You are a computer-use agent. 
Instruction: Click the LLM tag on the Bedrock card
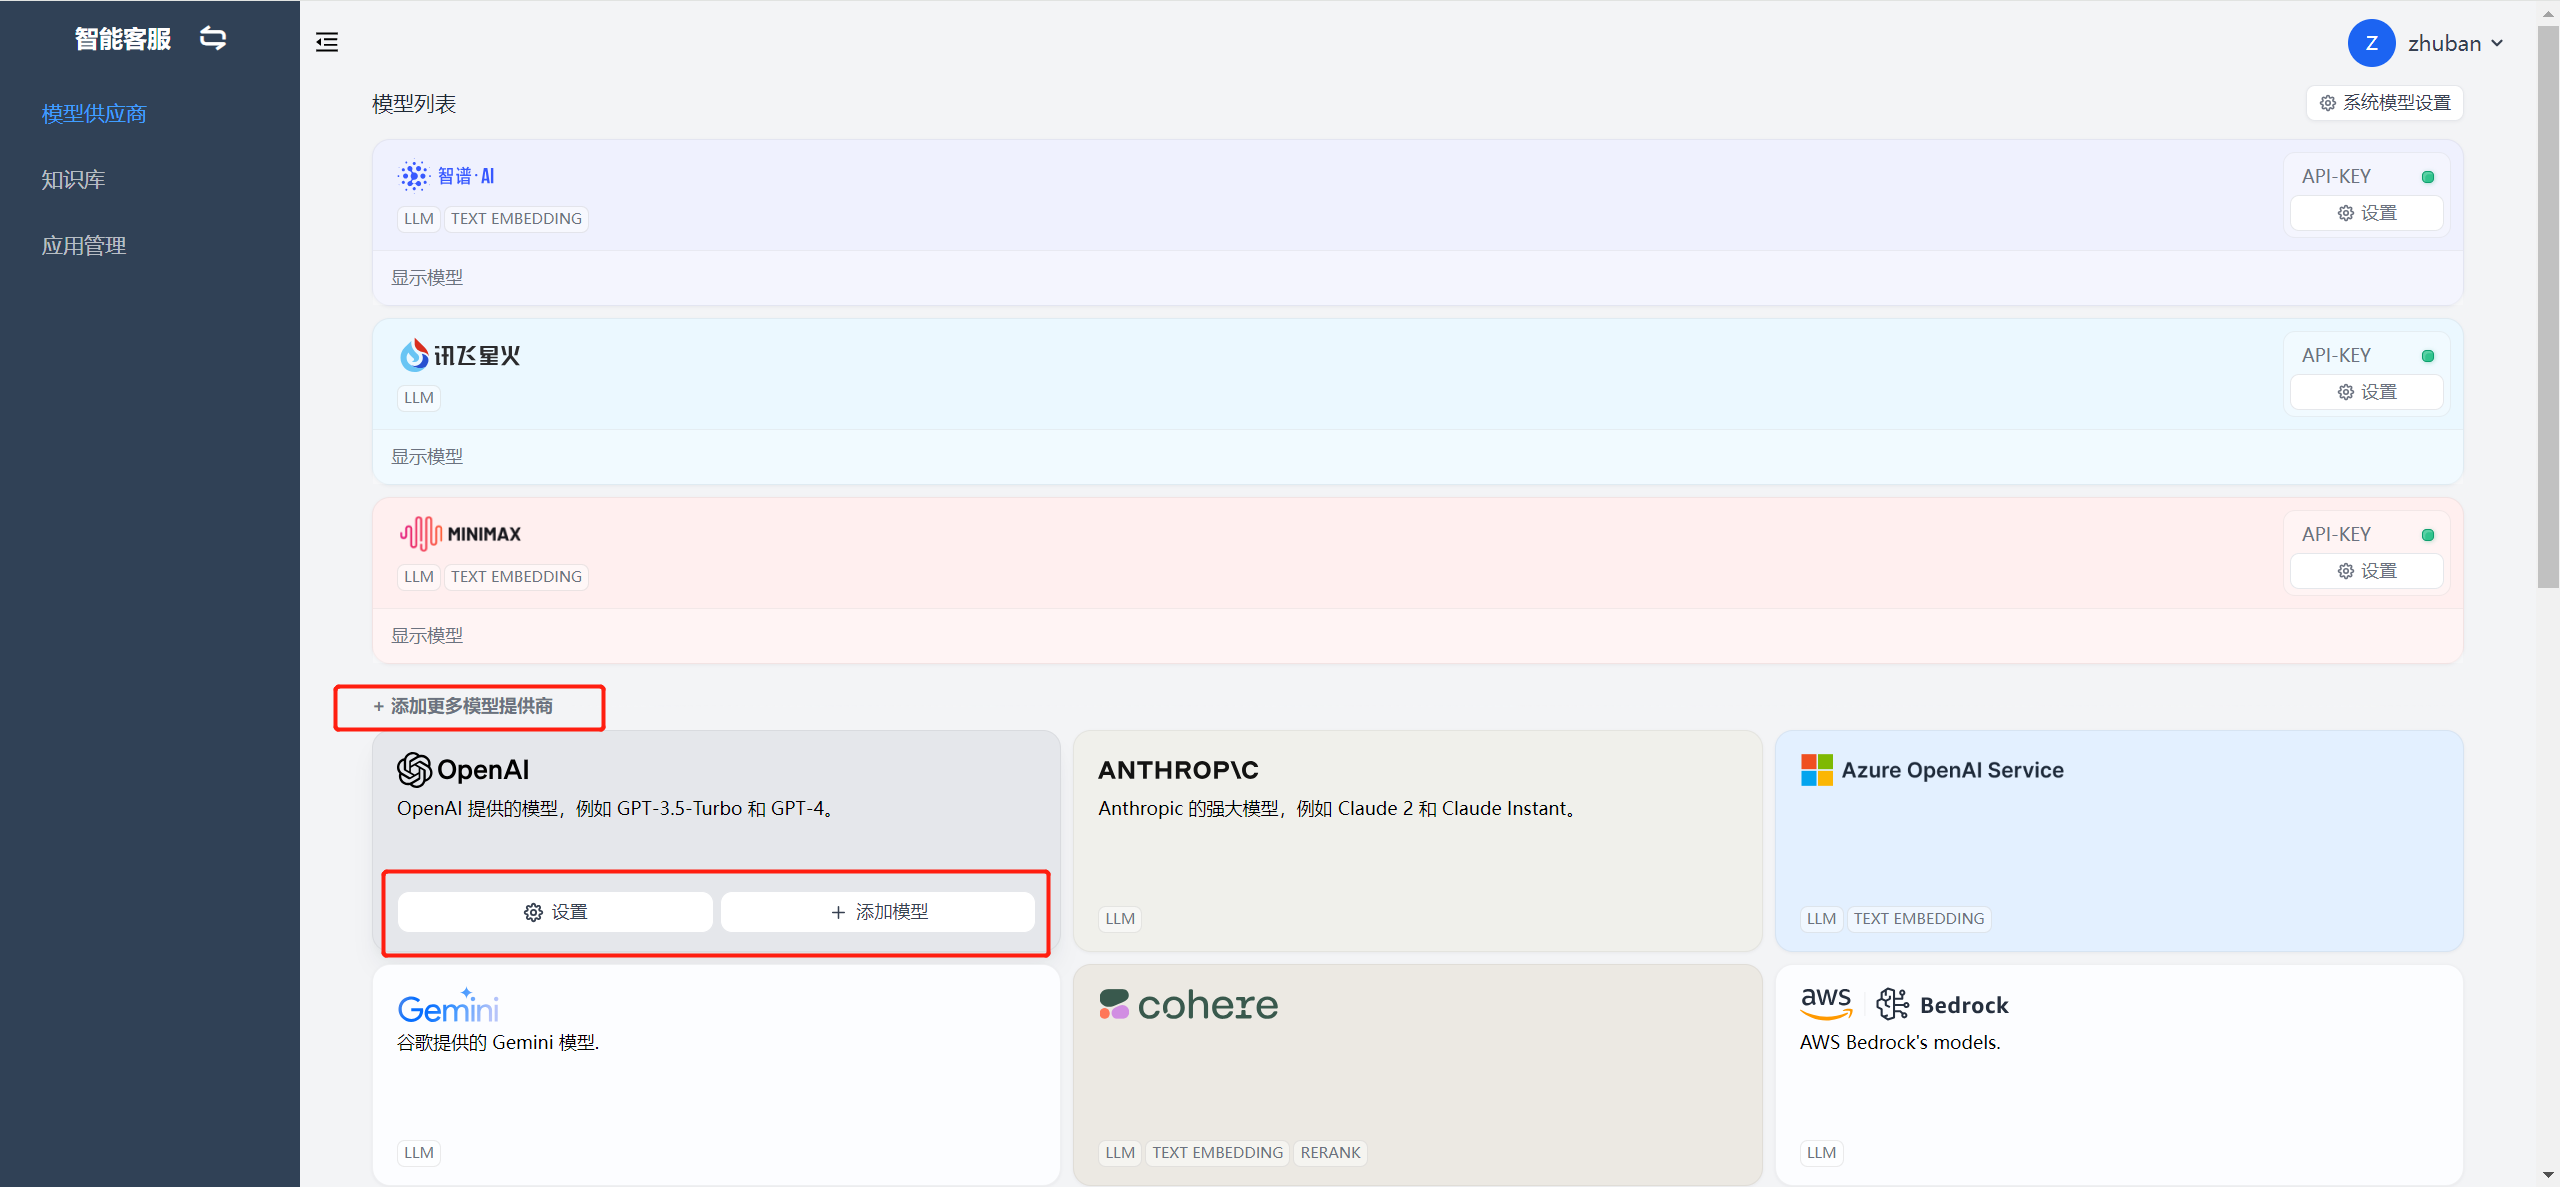tap(1821, 1153)
